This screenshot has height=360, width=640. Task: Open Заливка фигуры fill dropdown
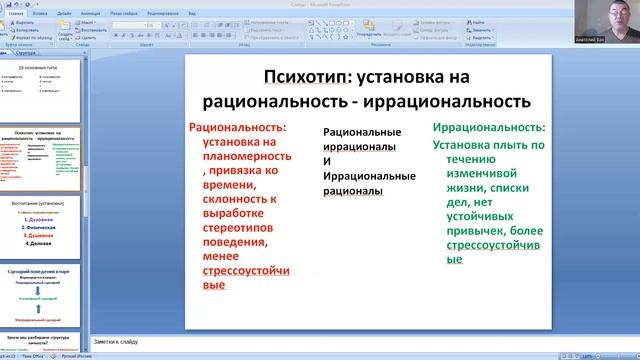point(432,23)
